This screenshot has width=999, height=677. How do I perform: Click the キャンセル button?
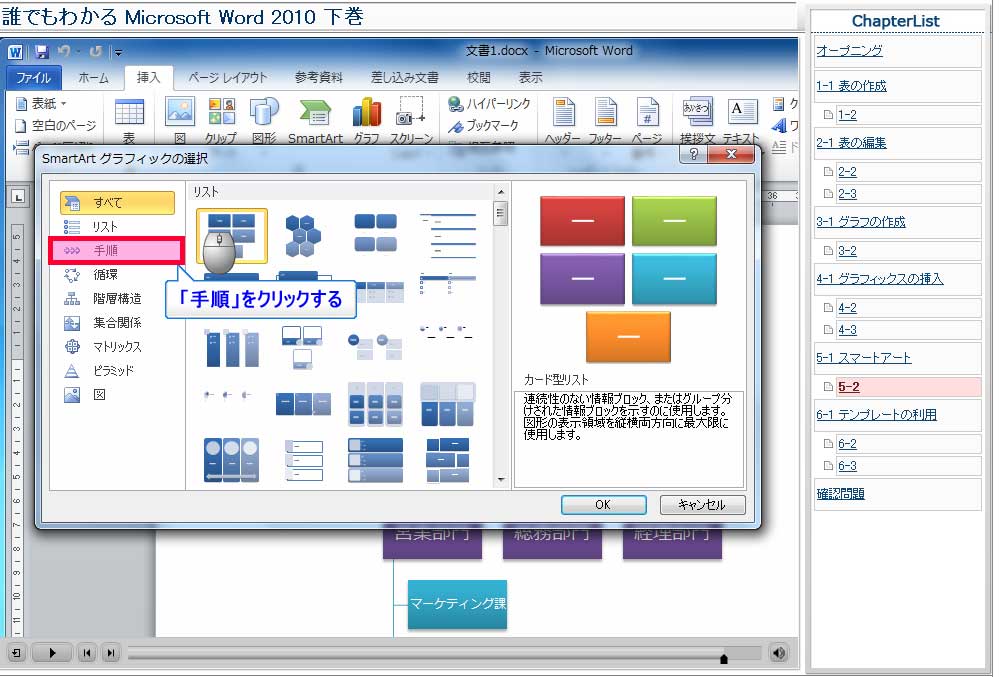[702, 504]
